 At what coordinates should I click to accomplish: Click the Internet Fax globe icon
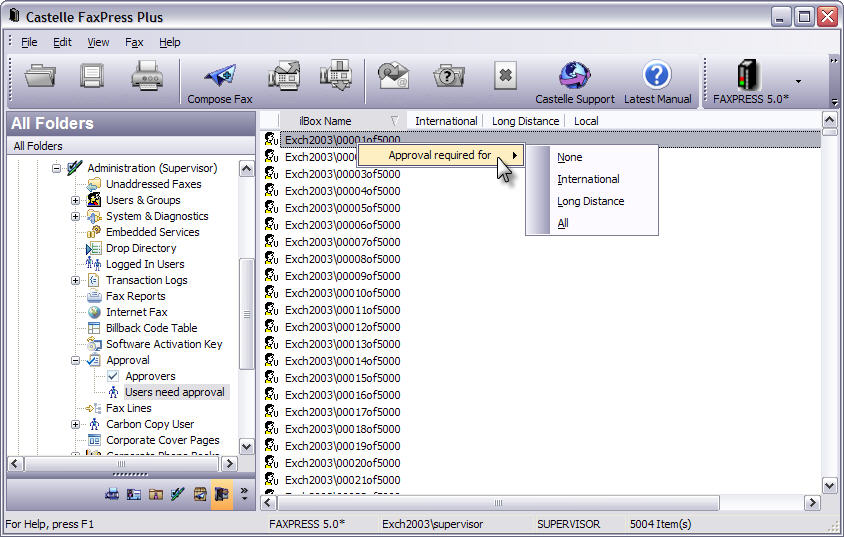coord(94,312)
